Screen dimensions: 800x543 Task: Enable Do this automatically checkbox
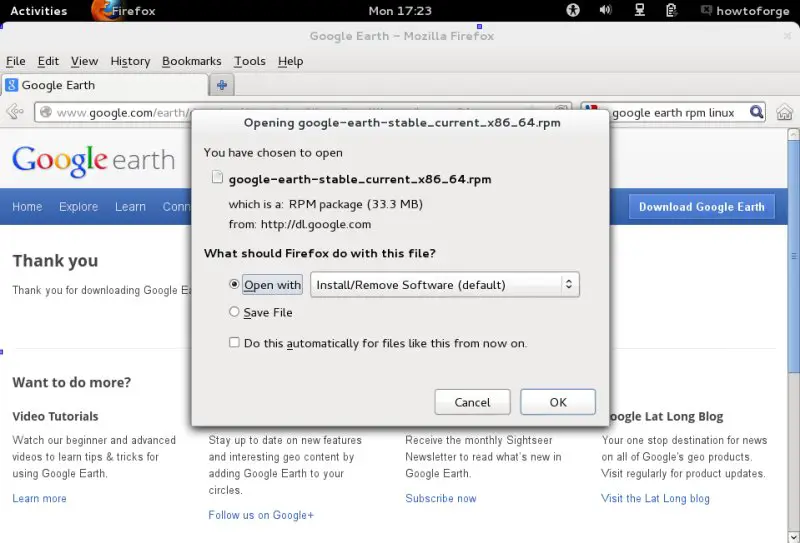(234, 342)
